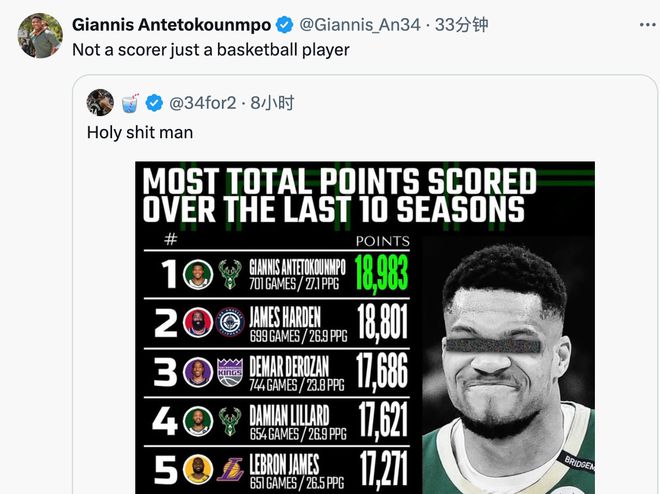Click the Bucks logo beside Giannis's rank
This screenshot has width=660, height=494.
tap(229, 273)
